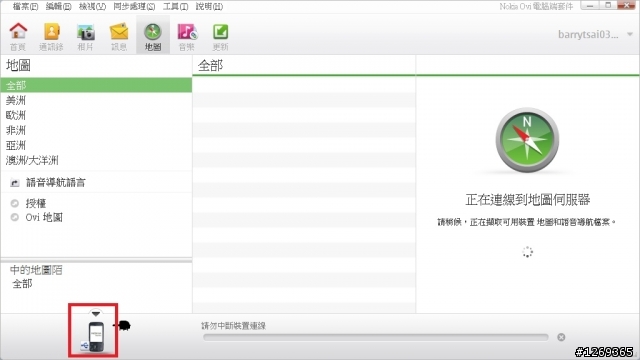Click the connected Nokia phone device icon
Viewport: 640px width, 360px height.
(96, 337)
